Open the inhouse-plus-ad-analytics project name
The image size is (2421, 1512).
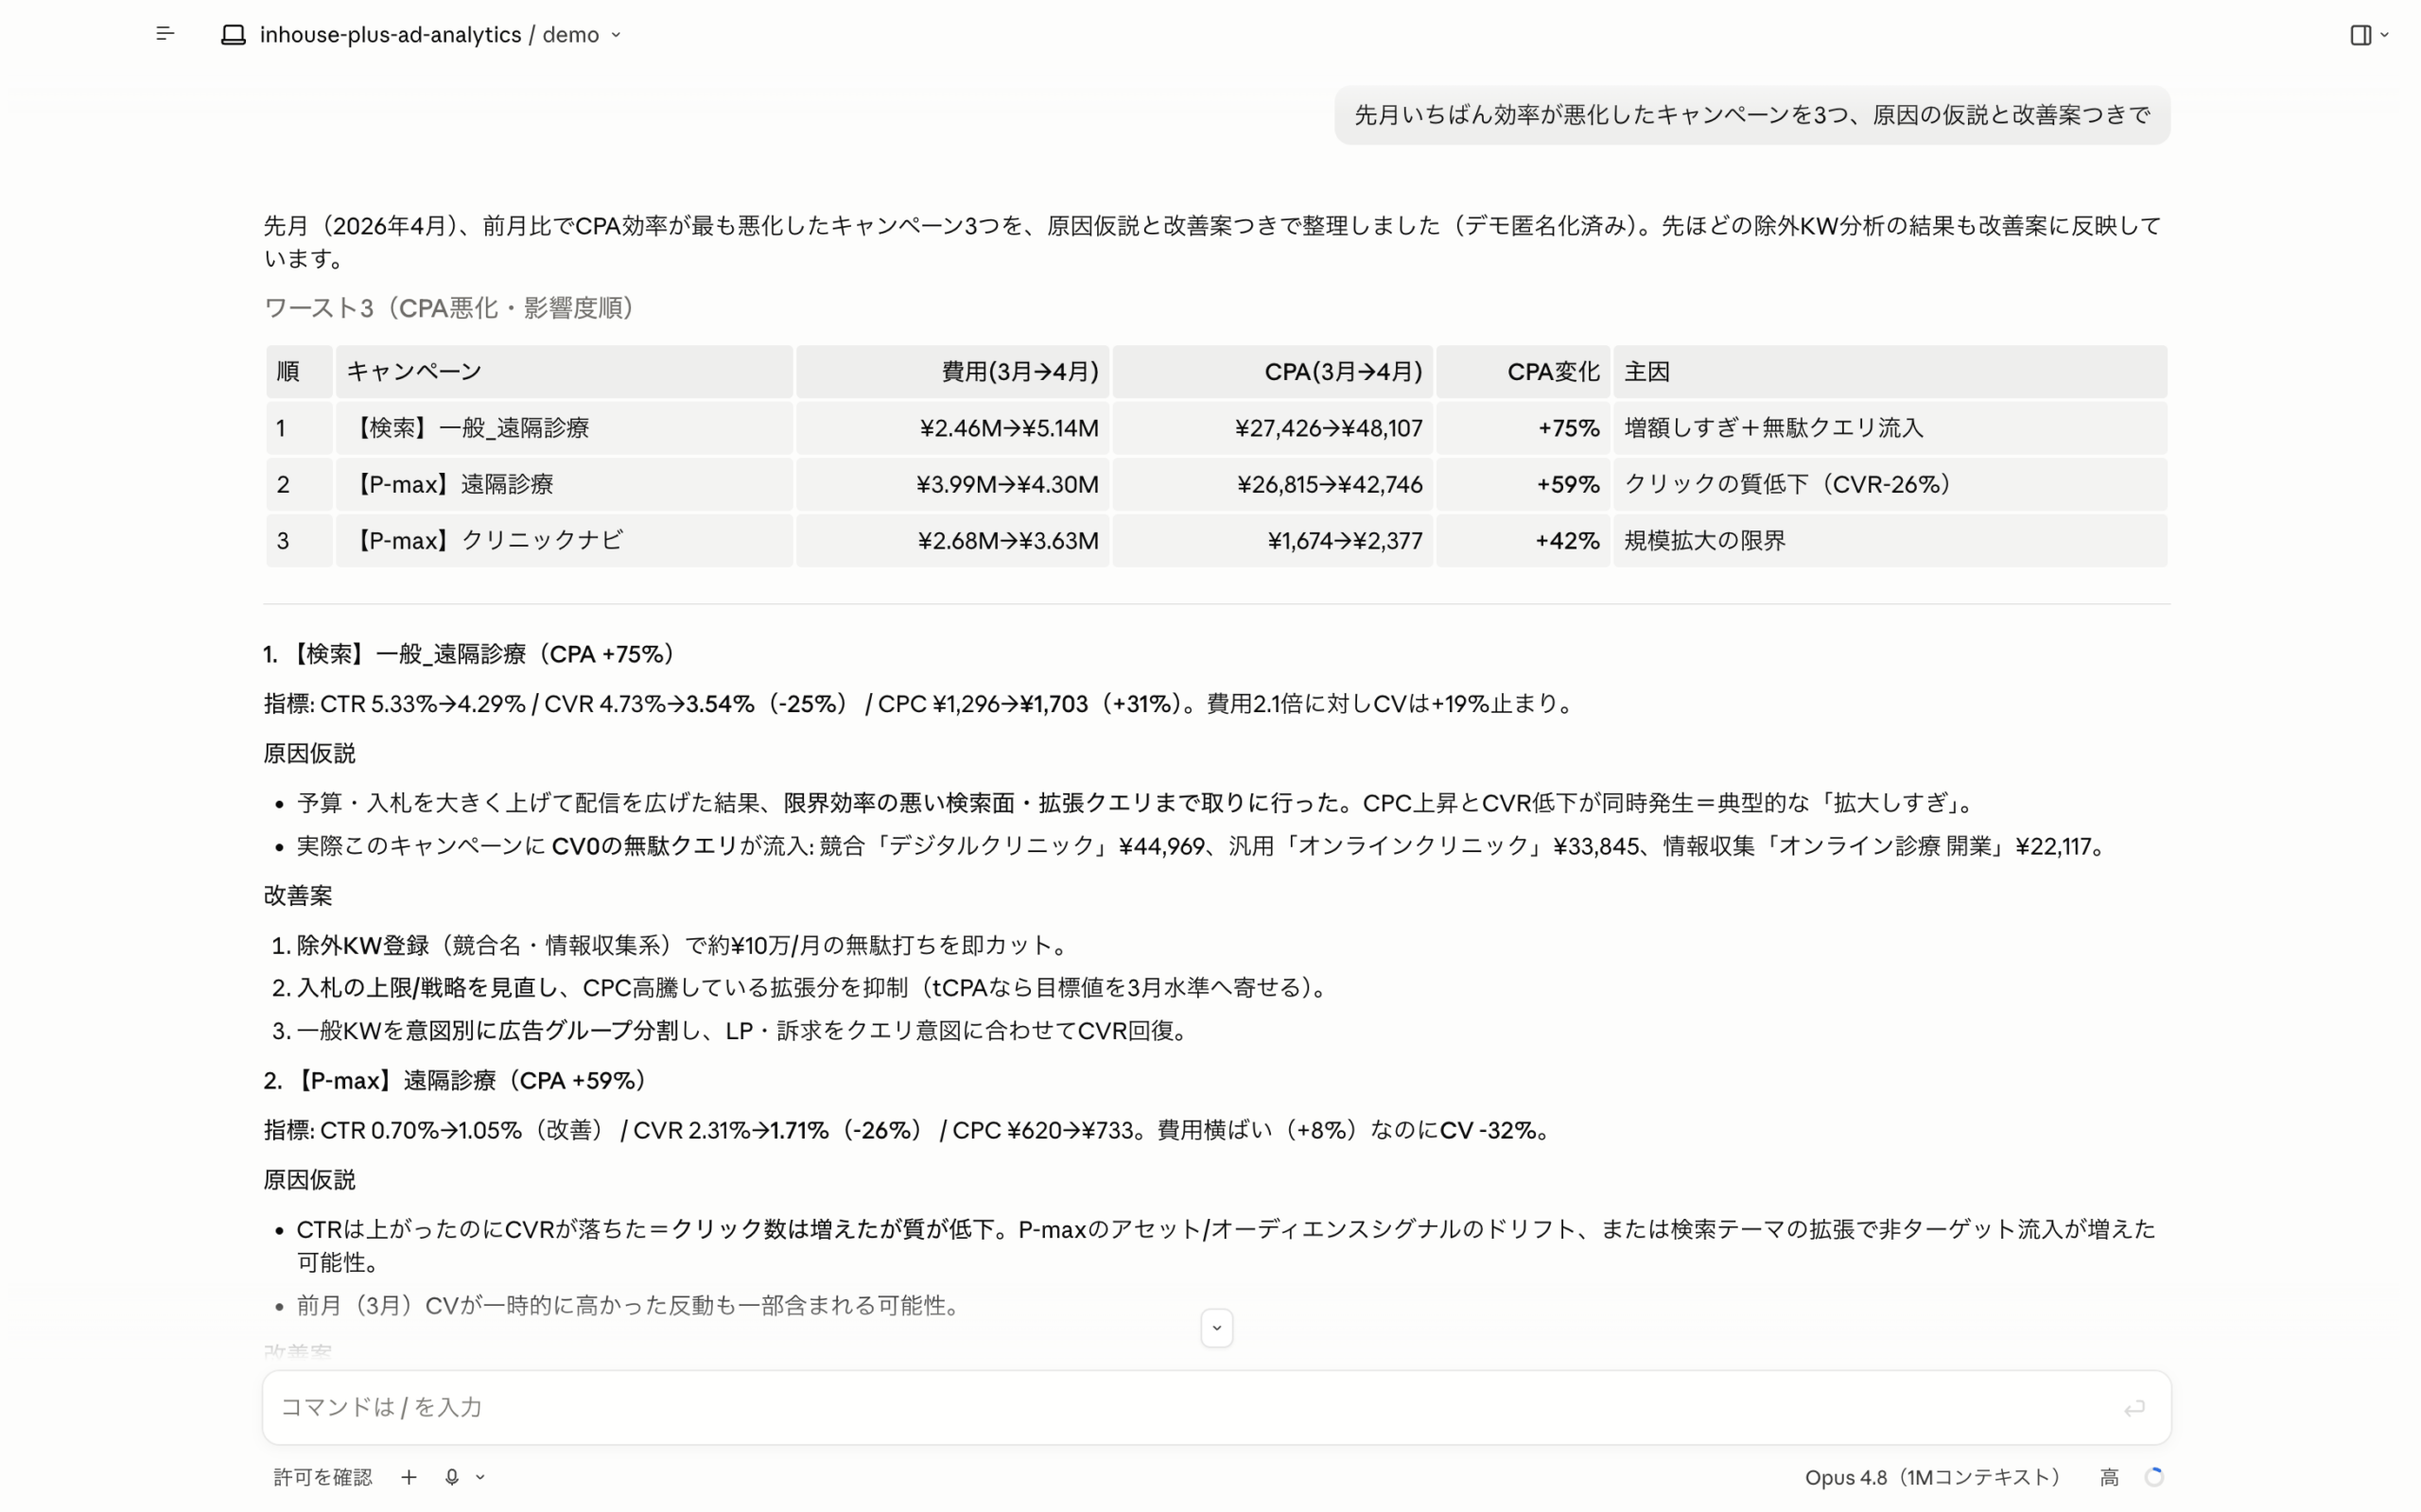[390, 35]
